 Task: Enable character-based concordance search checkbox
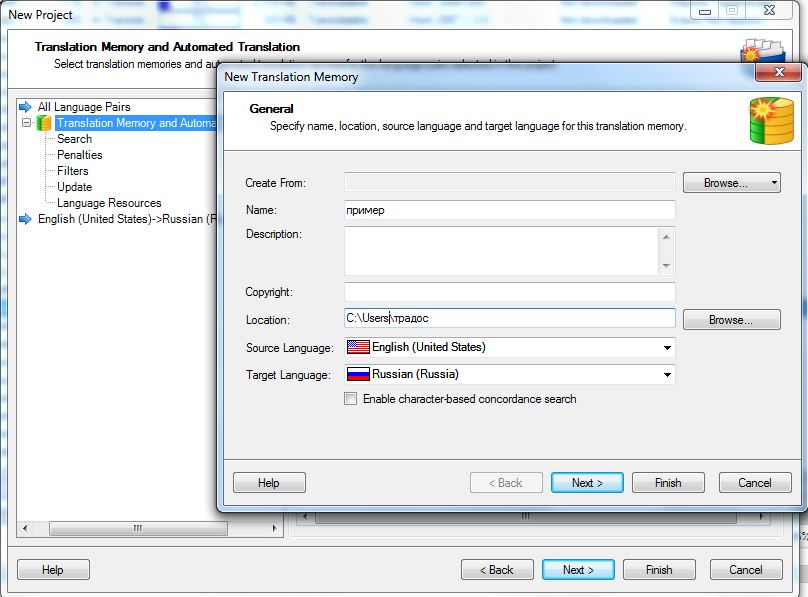(x=351, y=399)
